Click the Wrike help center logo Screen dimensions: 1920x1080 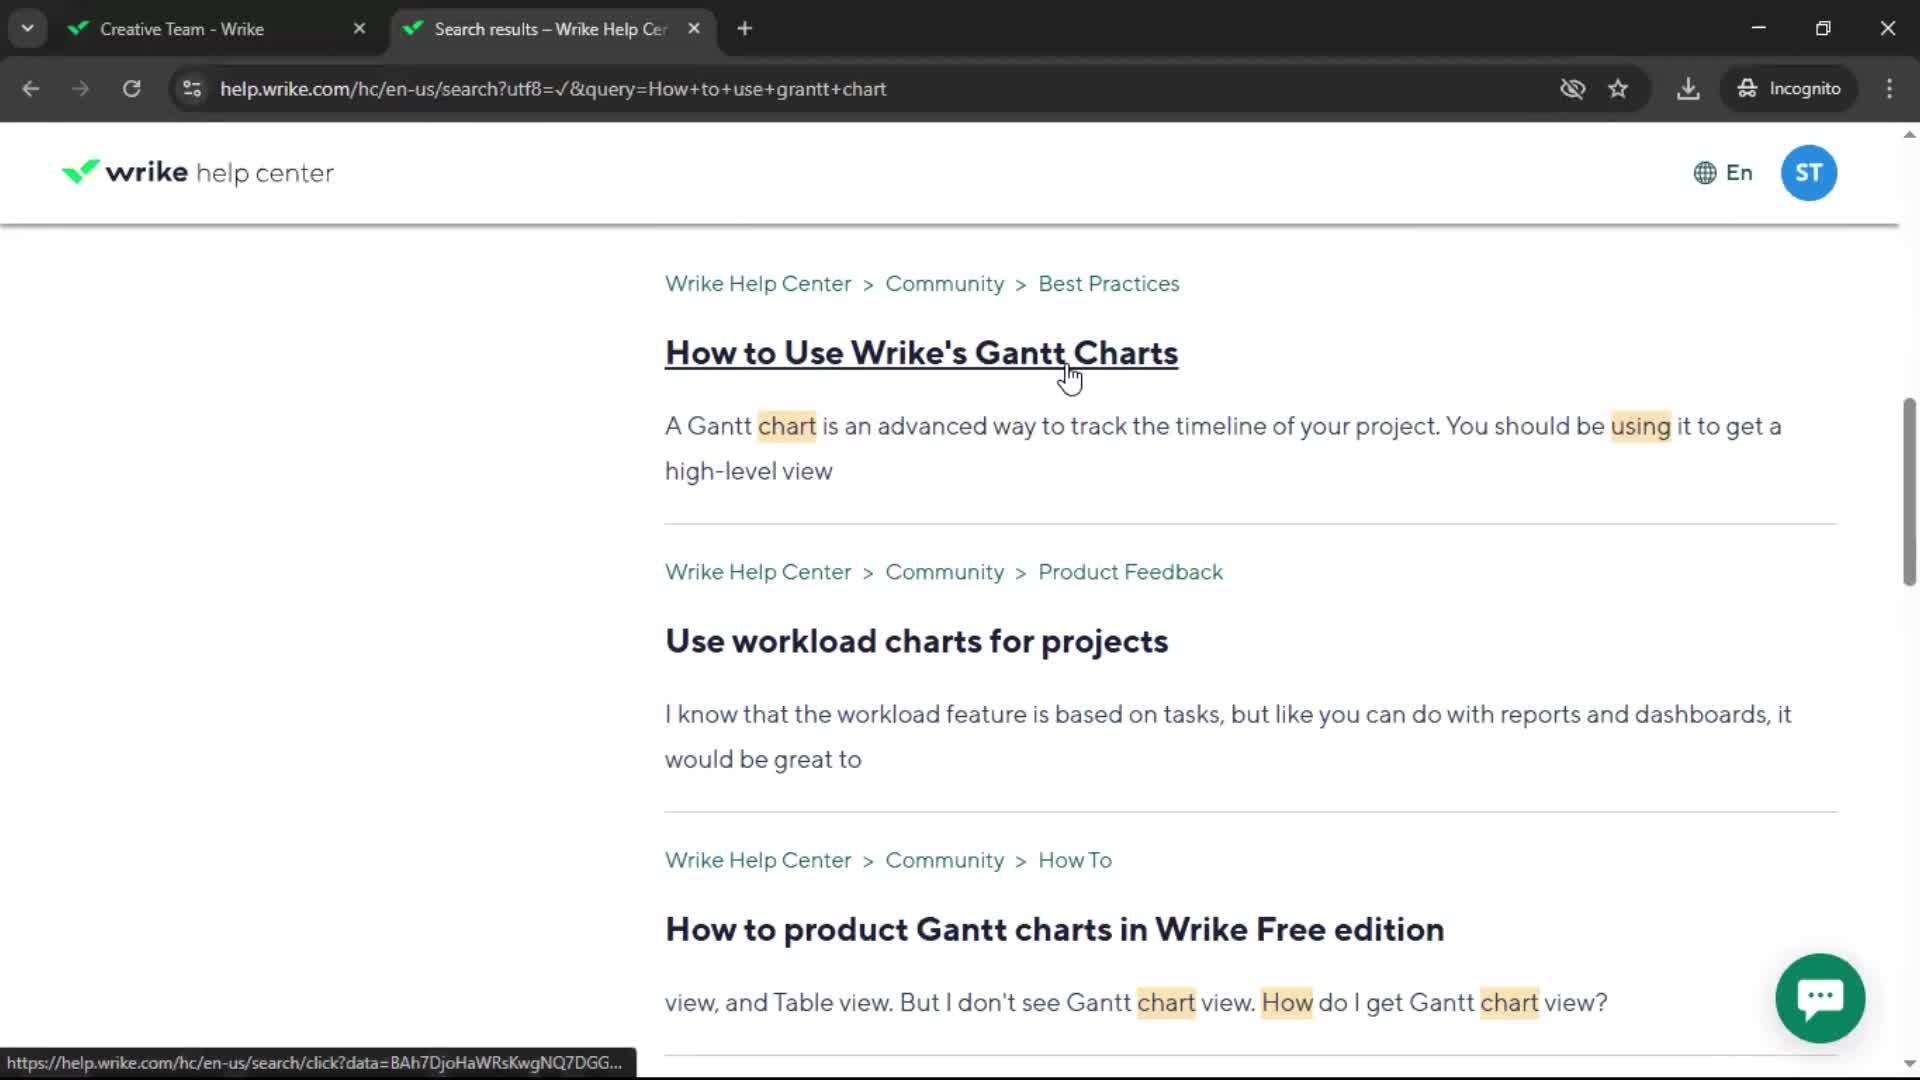[x=198, y=173]
